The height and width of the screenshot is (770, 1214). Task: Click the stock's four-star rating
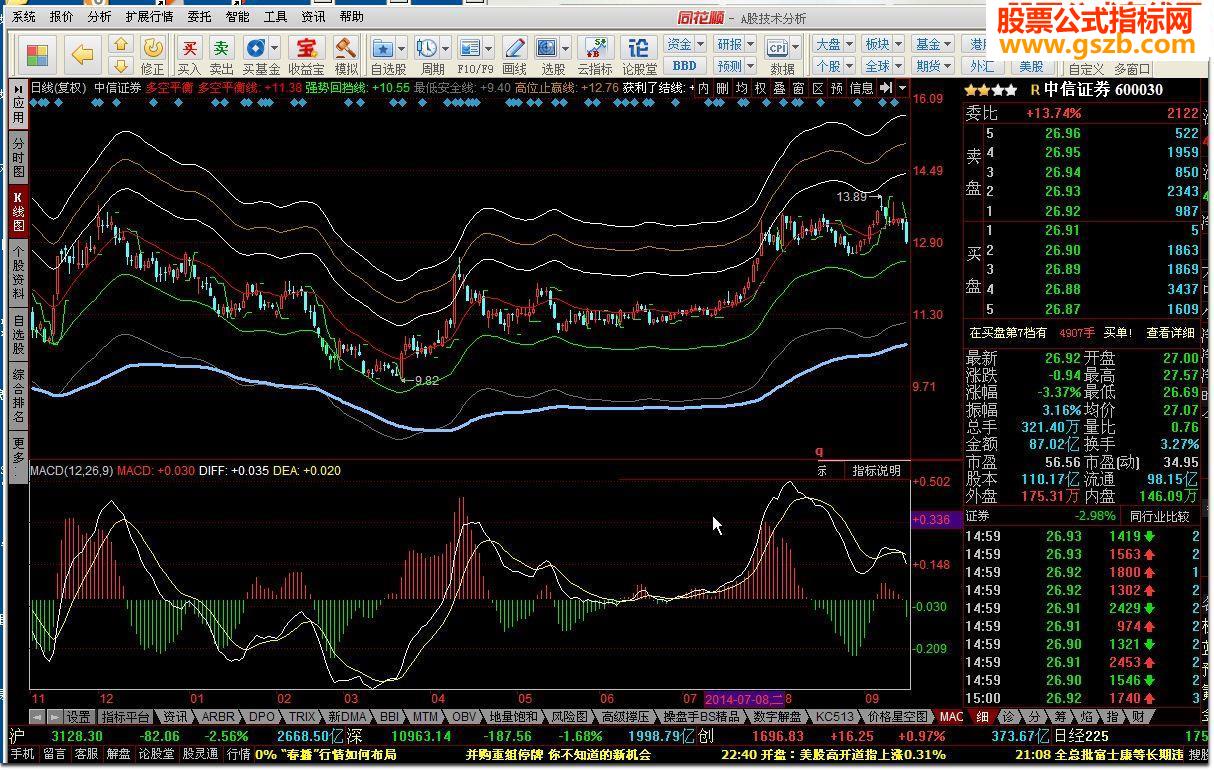[991, 89]
